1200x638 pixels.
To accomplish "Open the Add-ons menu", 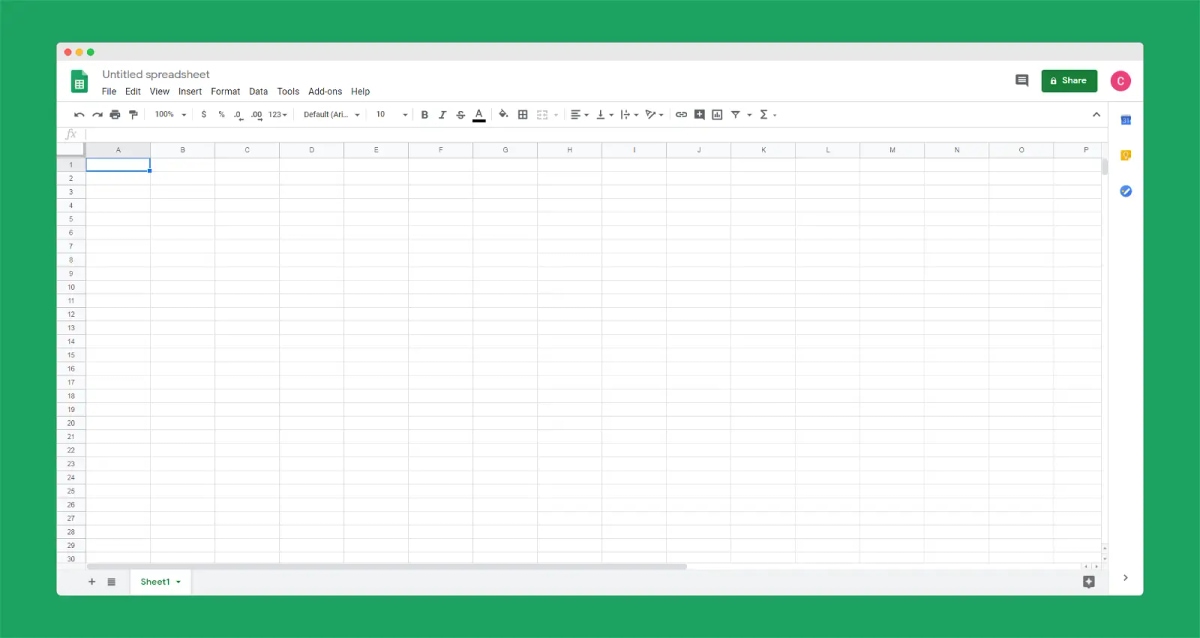I will pyautogui.click(x=325, y=91).
